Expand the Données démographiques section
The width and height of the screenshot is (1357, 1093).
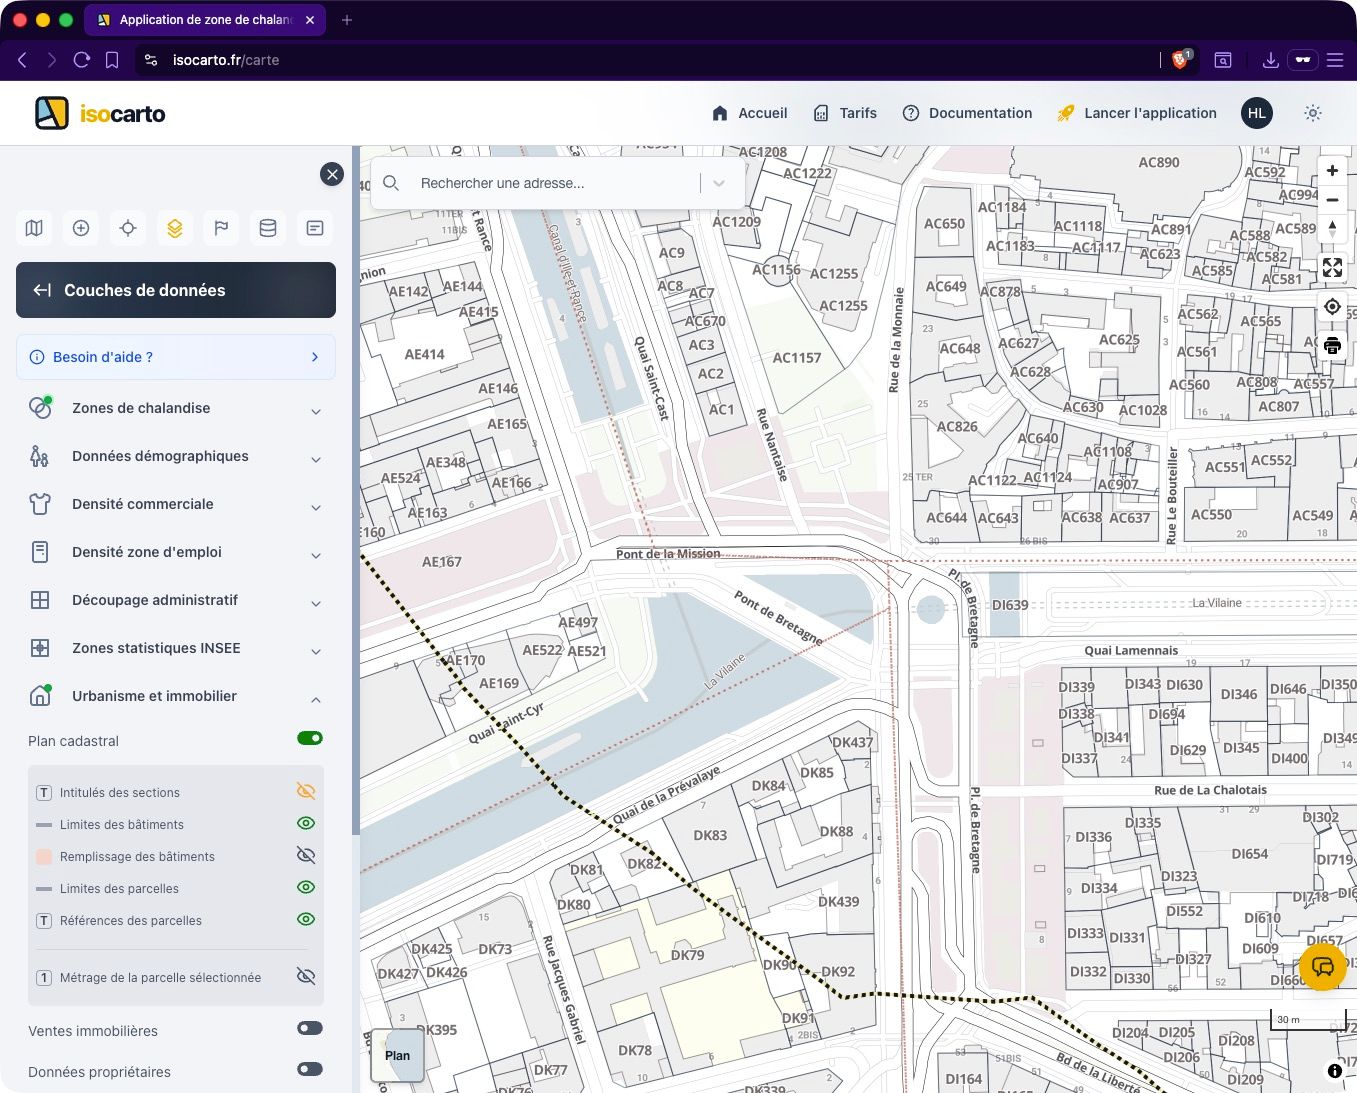(x=316, y=459)
